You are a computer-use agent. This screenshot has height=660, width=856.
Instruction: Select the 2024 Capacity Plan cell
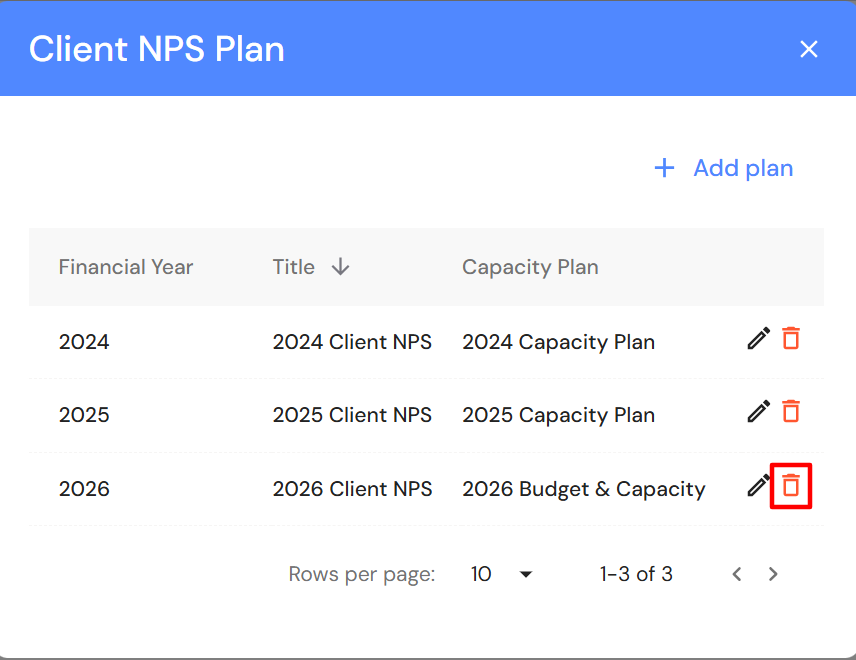558,342
